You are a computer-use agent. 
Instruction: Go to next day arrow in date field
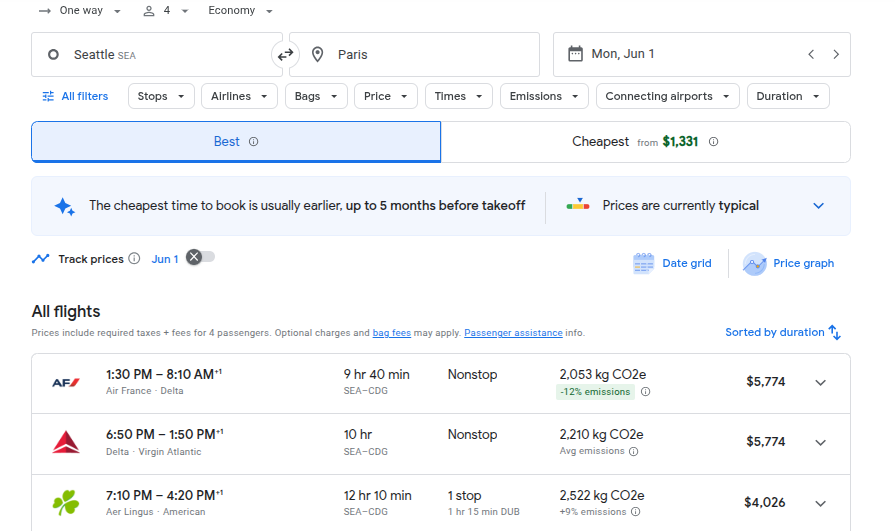tap(836, 55)
